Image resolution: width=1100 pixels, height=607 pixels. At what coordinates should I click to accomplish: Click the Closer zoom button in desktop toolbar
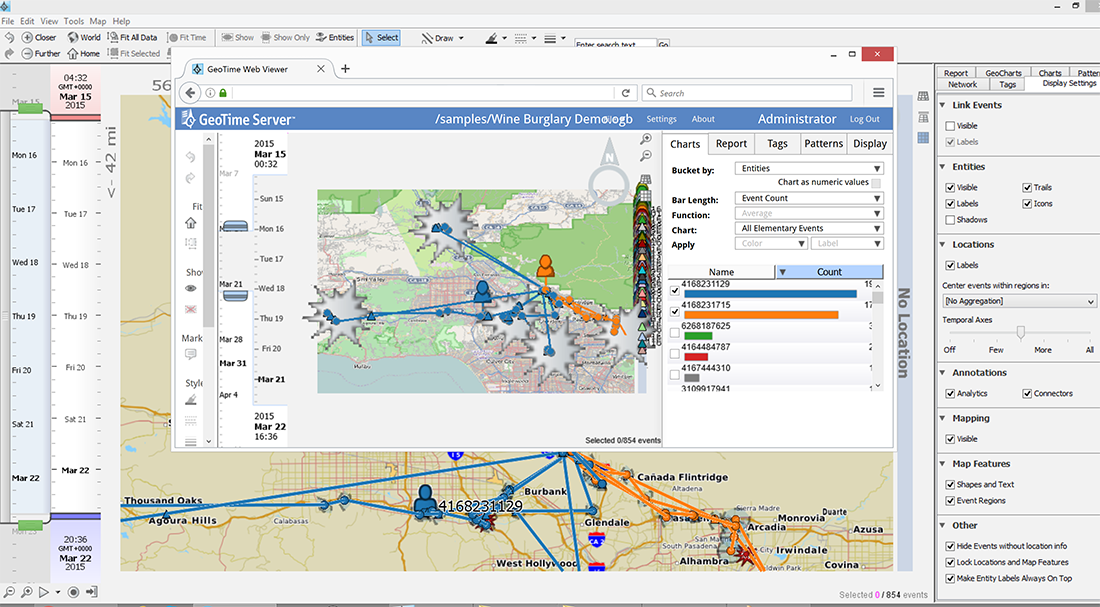pyautogui.click(x=39, y=37)
